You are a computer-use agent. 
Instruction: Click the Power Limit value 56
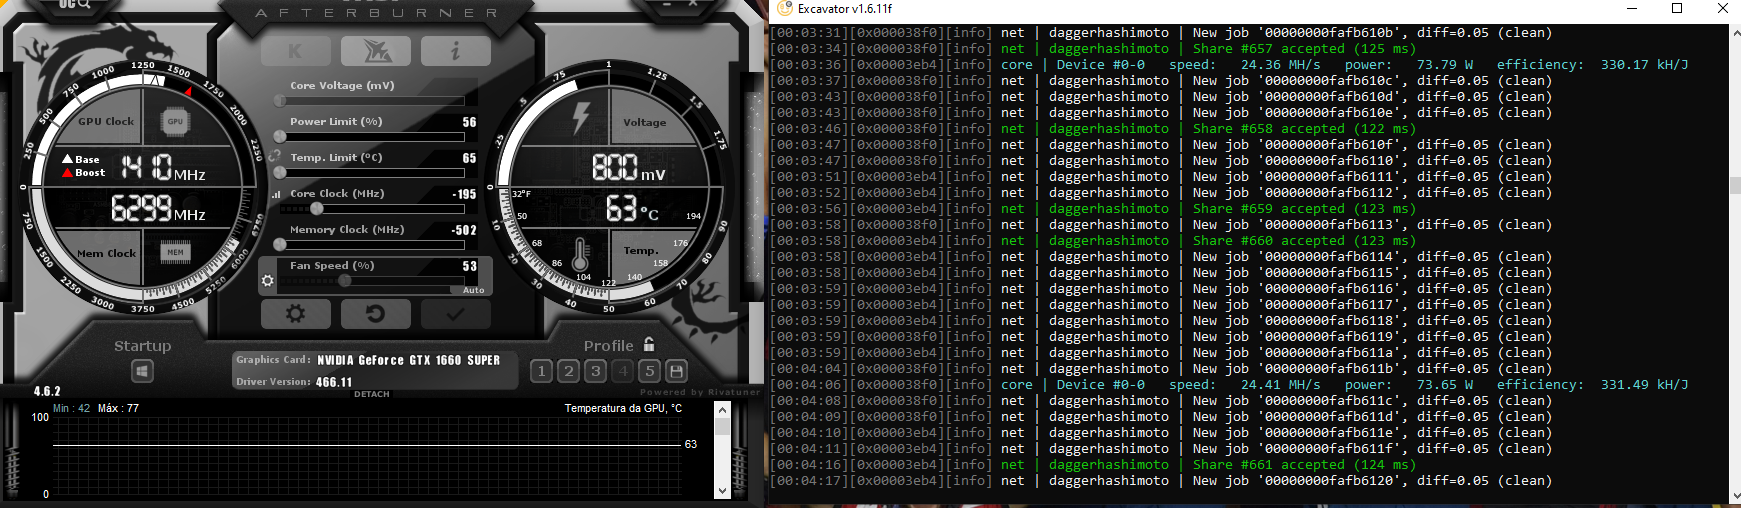[x=469, y=122]
